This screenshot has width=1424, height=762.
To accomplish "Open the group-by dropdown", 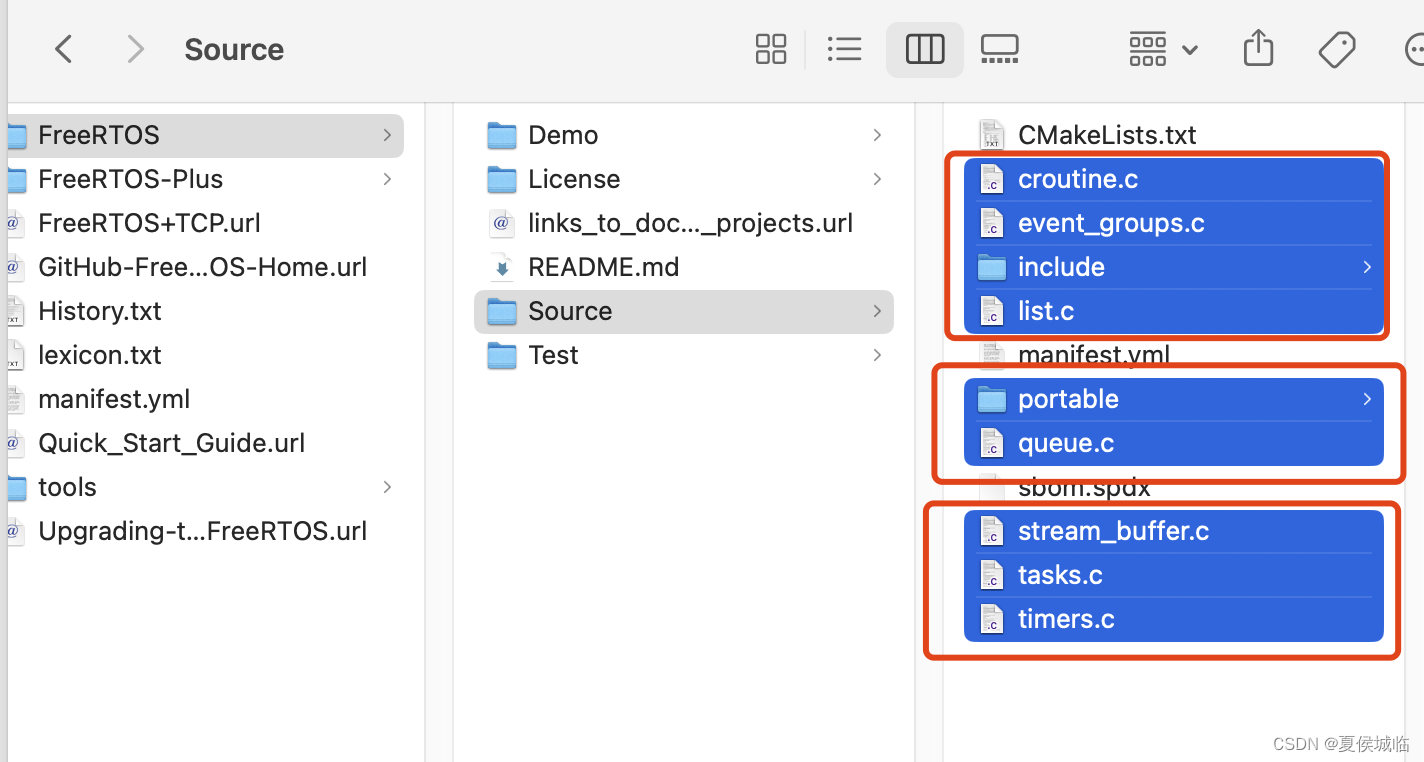I will [1163, 49].
